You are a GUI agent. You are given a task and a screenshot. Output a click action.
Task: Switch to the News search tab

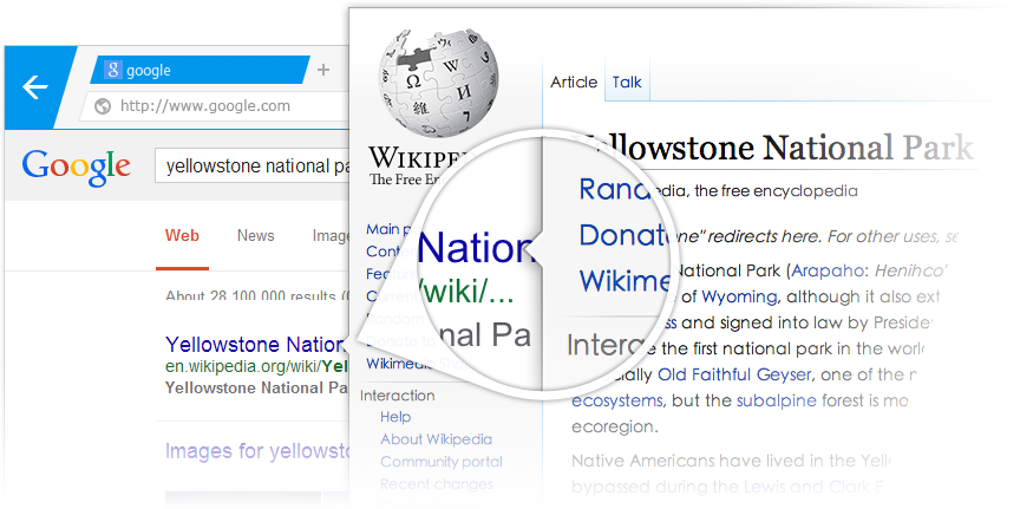[x=256, y=236]
